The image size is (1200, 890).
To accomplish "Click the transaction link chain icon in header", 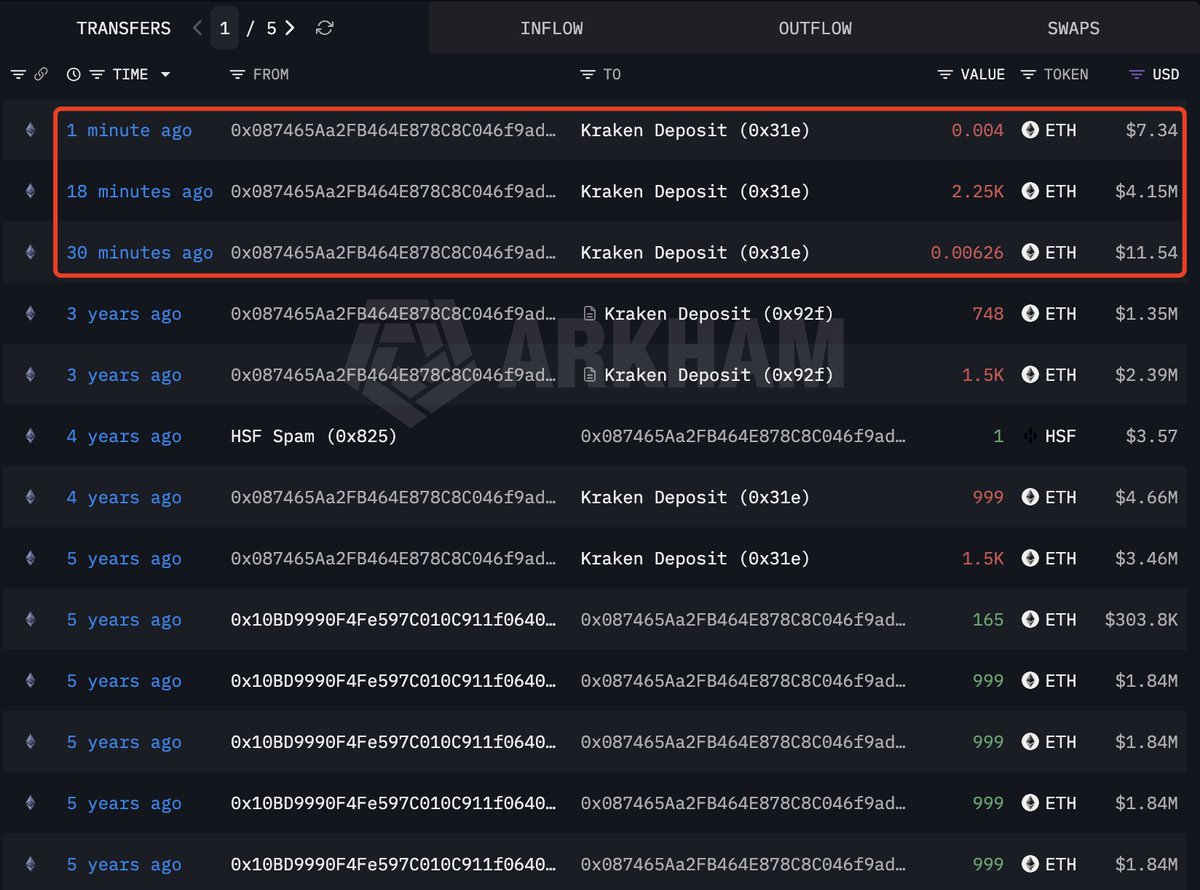I will (41, 74).
